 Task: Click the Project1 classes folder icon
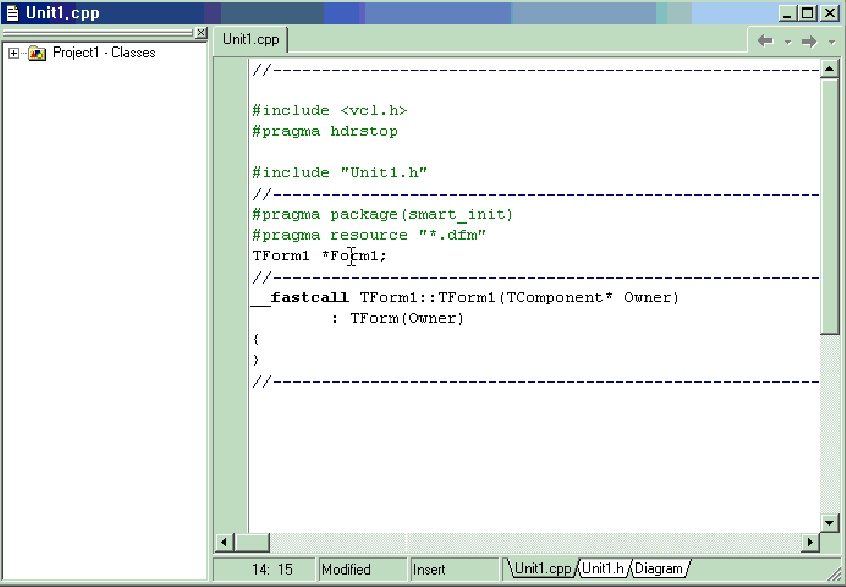pos(37,53)
